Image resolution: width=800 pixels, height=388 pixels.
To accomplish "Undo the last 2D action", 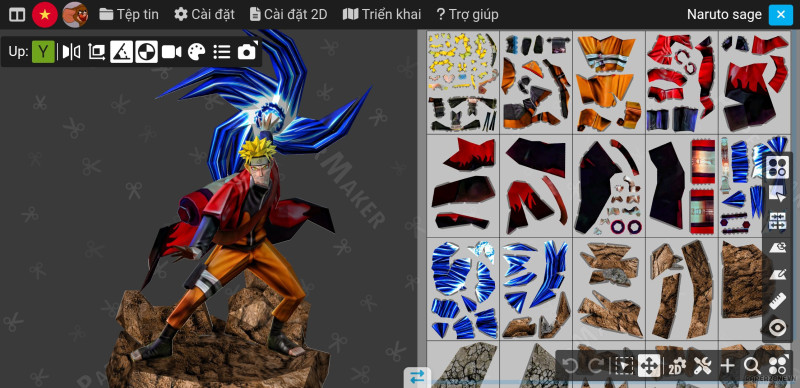I will [x=570, y=366].
